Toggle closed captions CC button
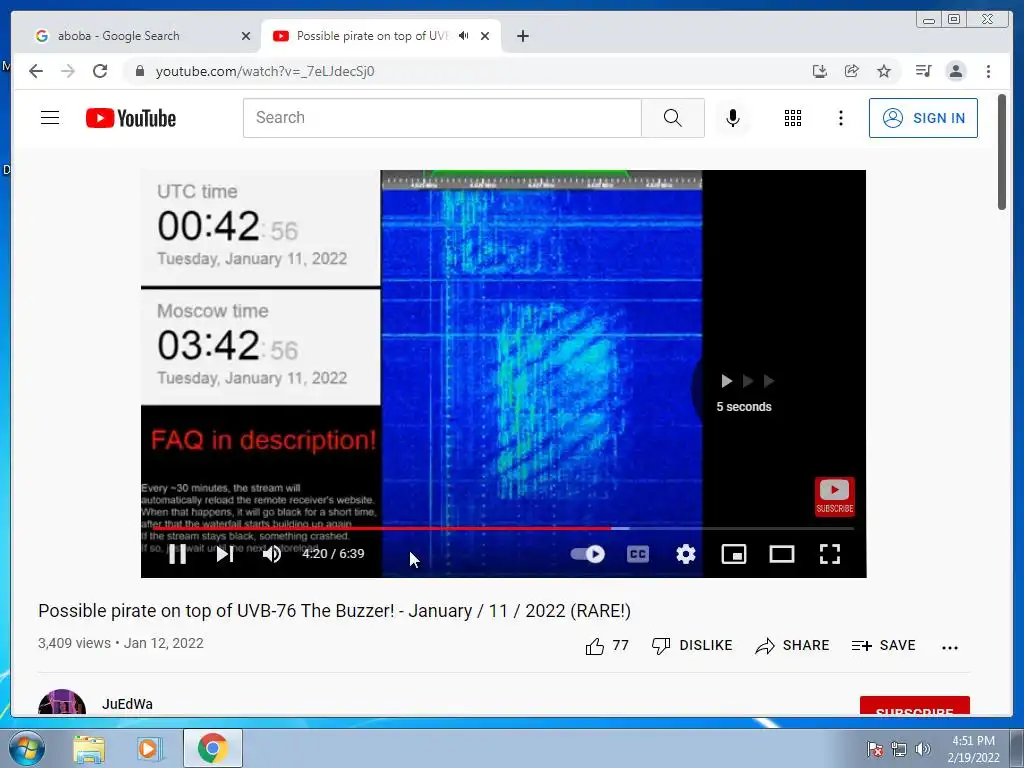The width and height of the screenshot is (1024, 768). [638, 554]
